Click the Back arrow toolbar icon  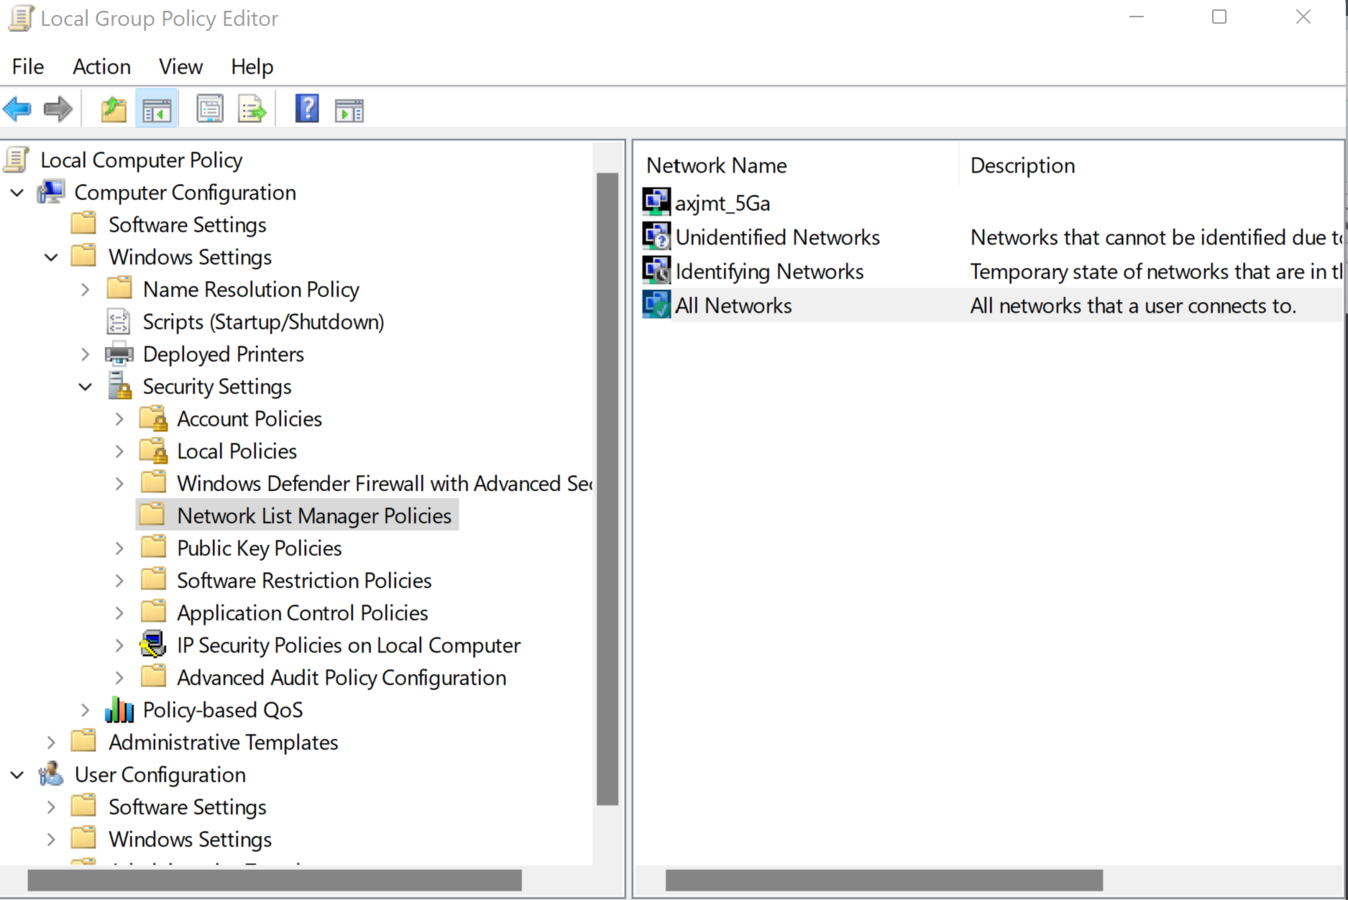[18, 109]
